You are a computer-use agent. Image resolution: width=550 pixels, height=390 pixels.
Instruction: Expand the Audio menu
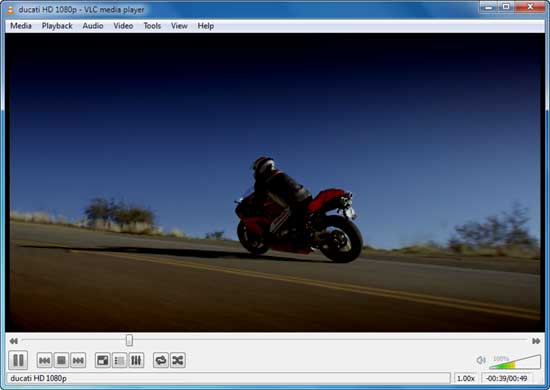pos(93,26)
